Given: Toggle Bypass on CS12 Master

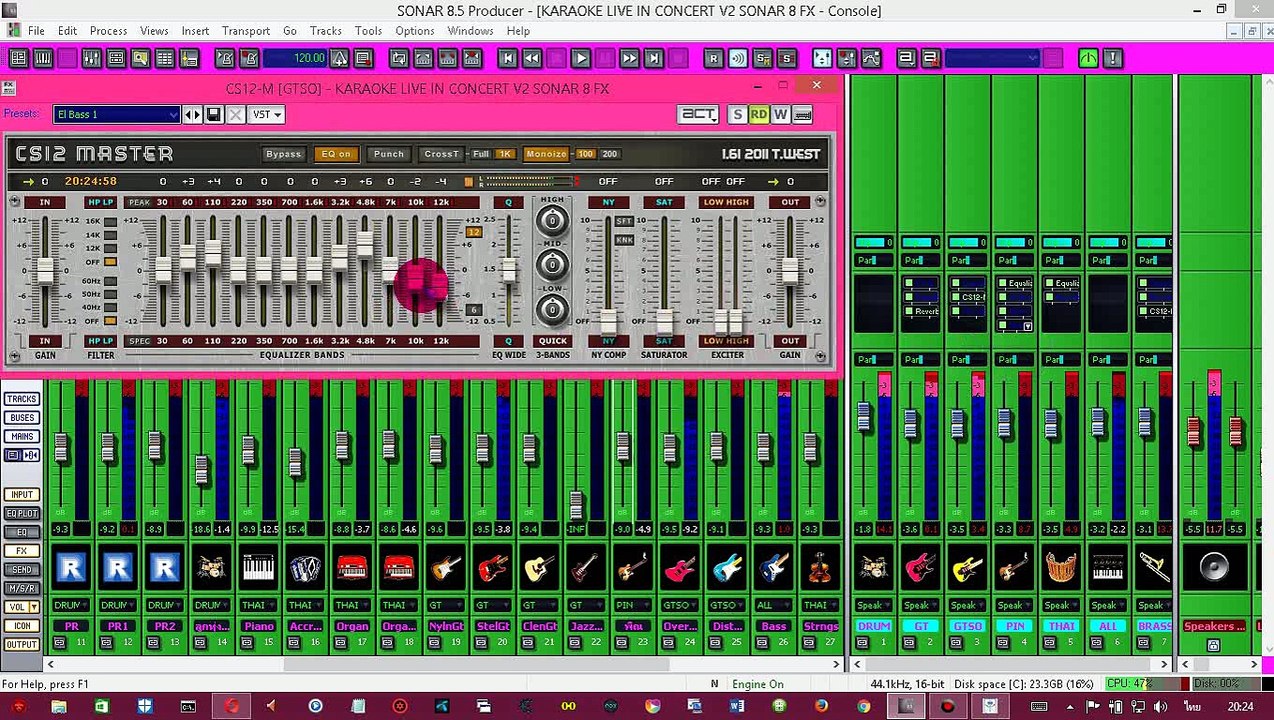Looking at the screenshot, I should tap(283, 154).
